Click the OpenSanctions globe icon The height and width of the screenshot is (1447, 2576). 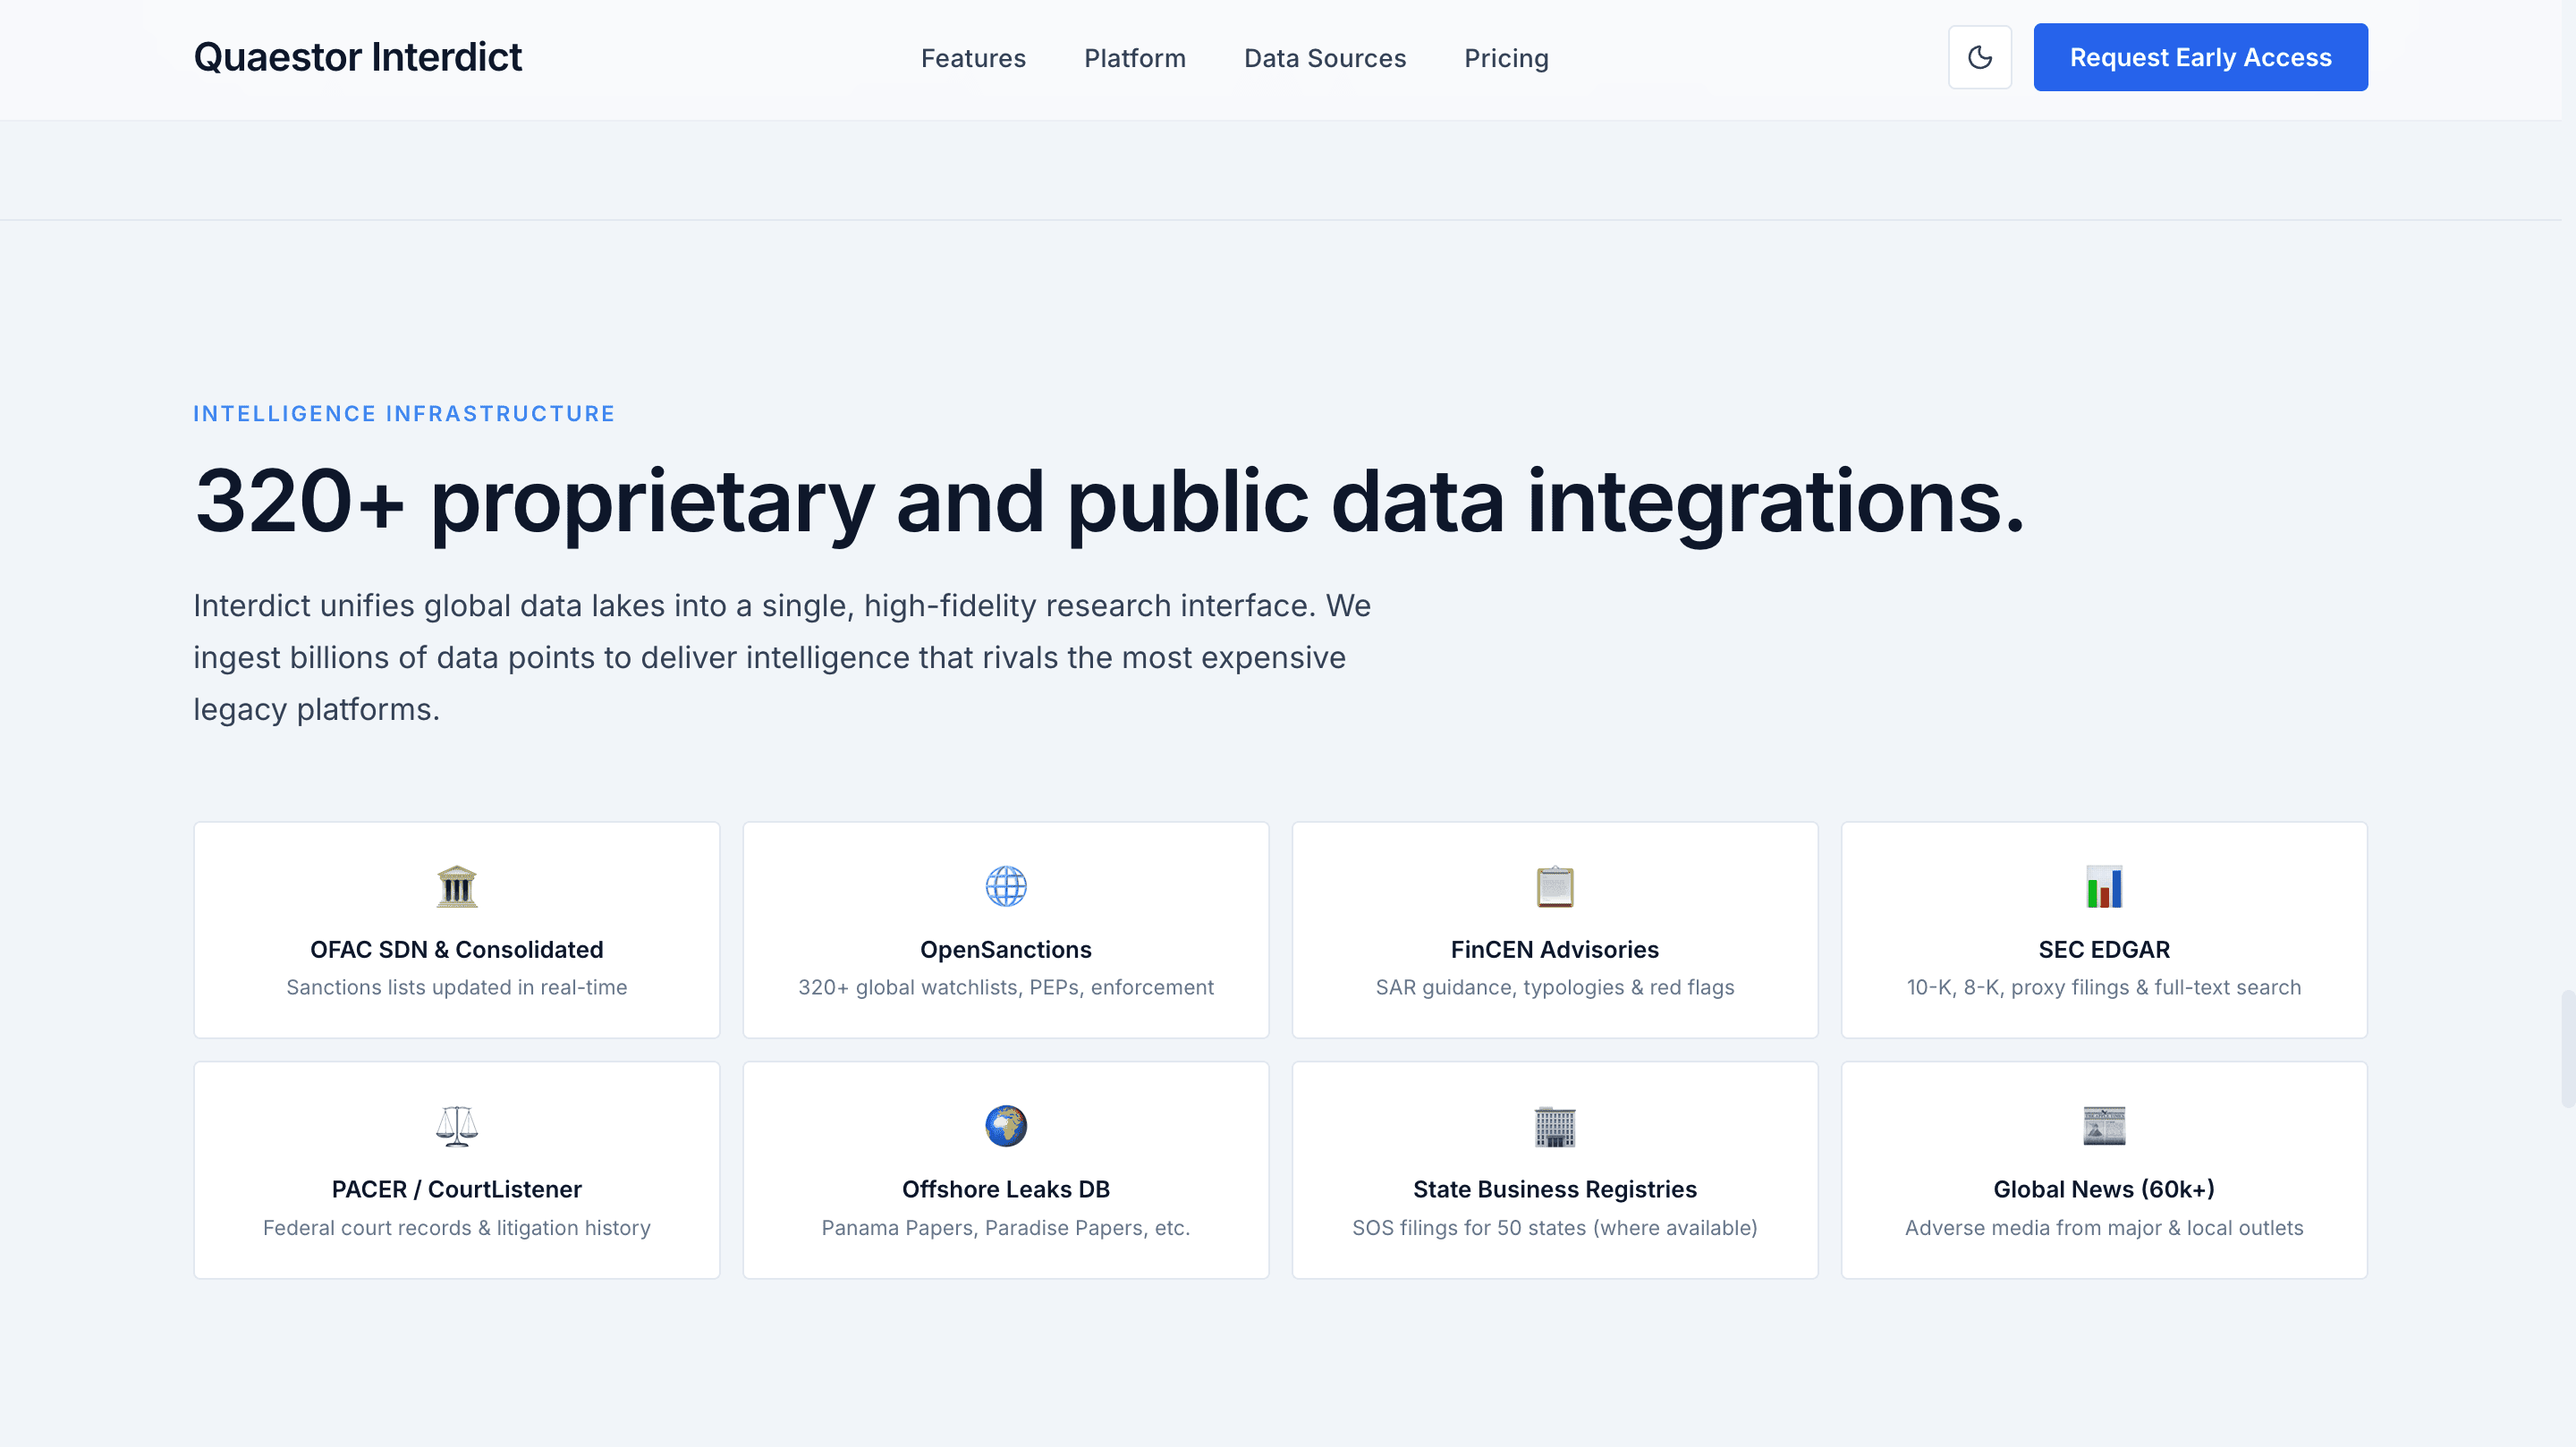[1005, 886]
